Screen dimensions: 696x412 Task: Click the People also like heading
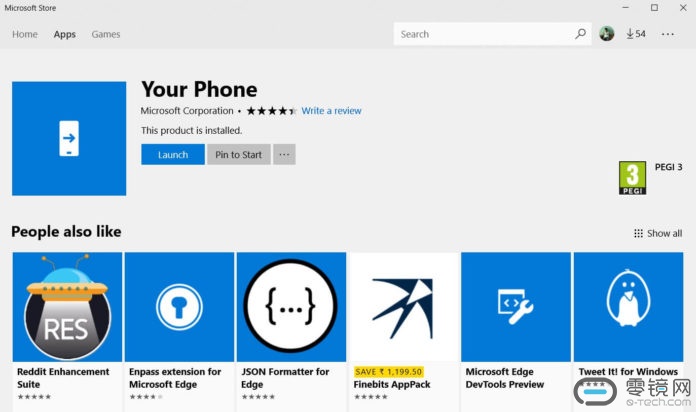66,232
